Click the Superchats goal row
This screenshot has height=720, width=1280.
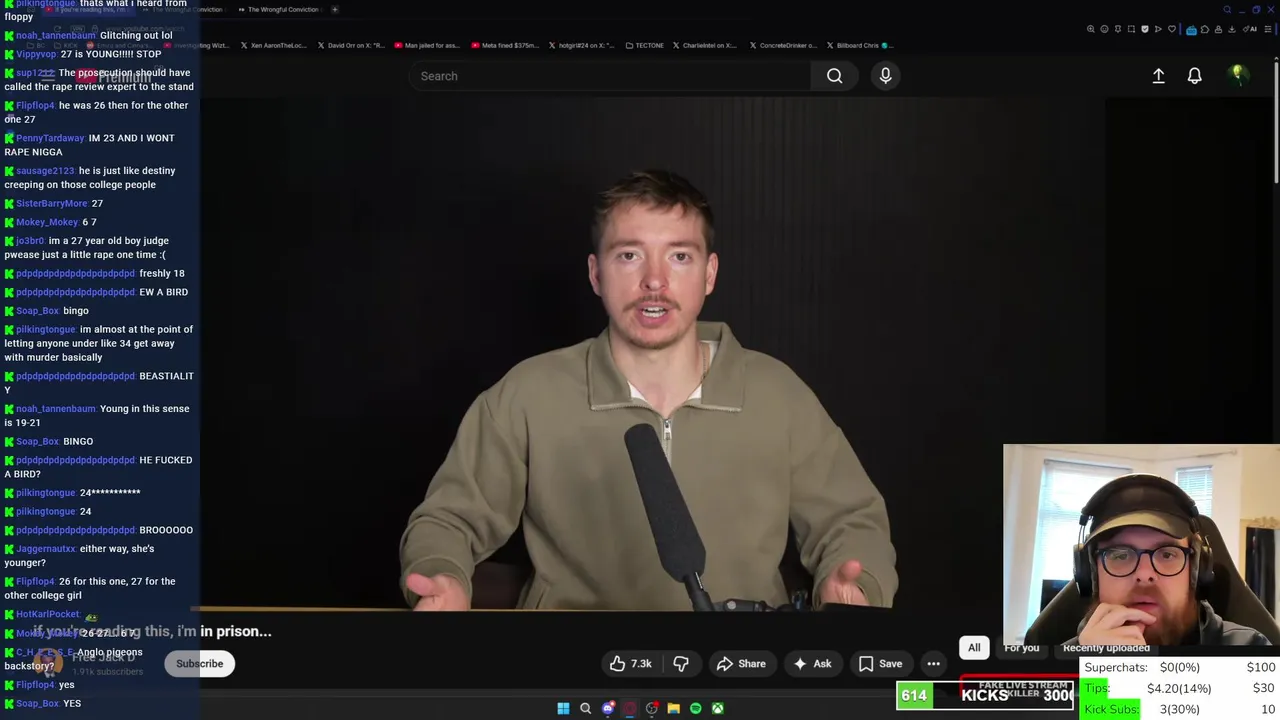tap(1180, 667)
